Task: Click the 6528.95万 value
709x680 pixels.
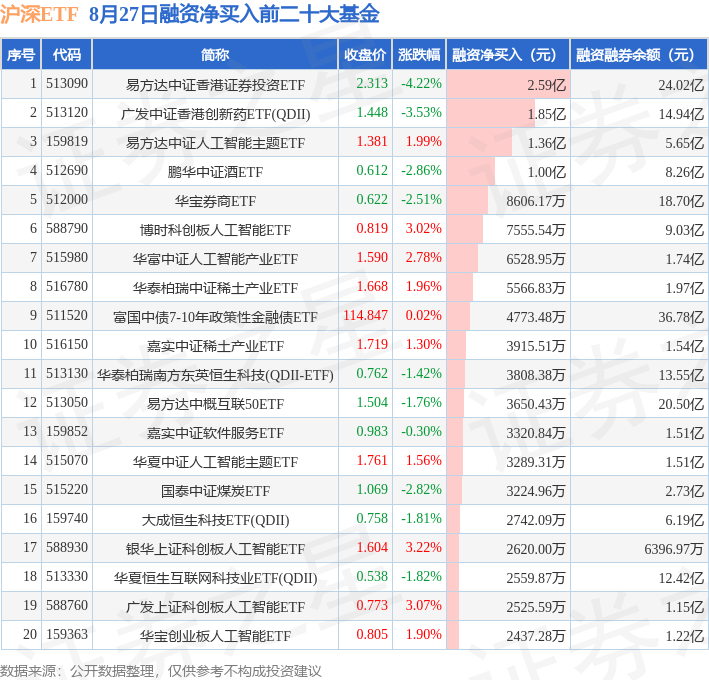Action: (x=536, y=259)
